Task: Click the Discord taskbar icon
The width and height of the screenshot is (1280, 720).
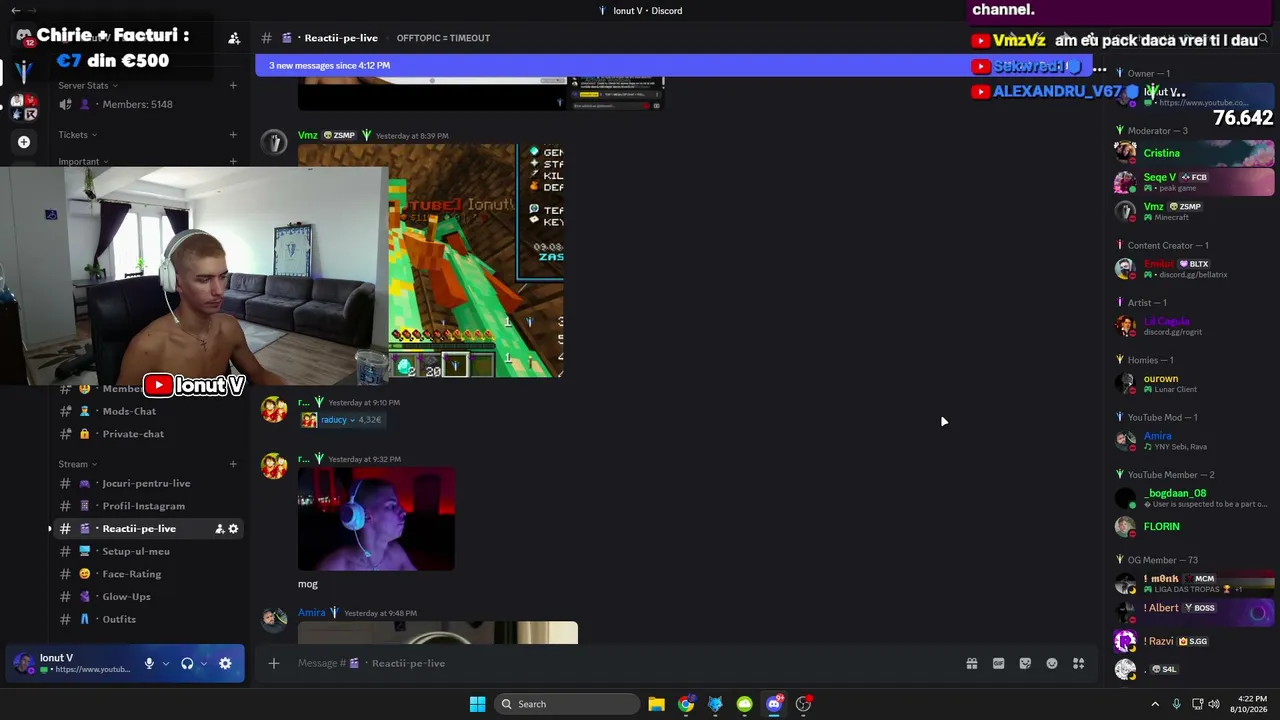Action: point(774,704)
